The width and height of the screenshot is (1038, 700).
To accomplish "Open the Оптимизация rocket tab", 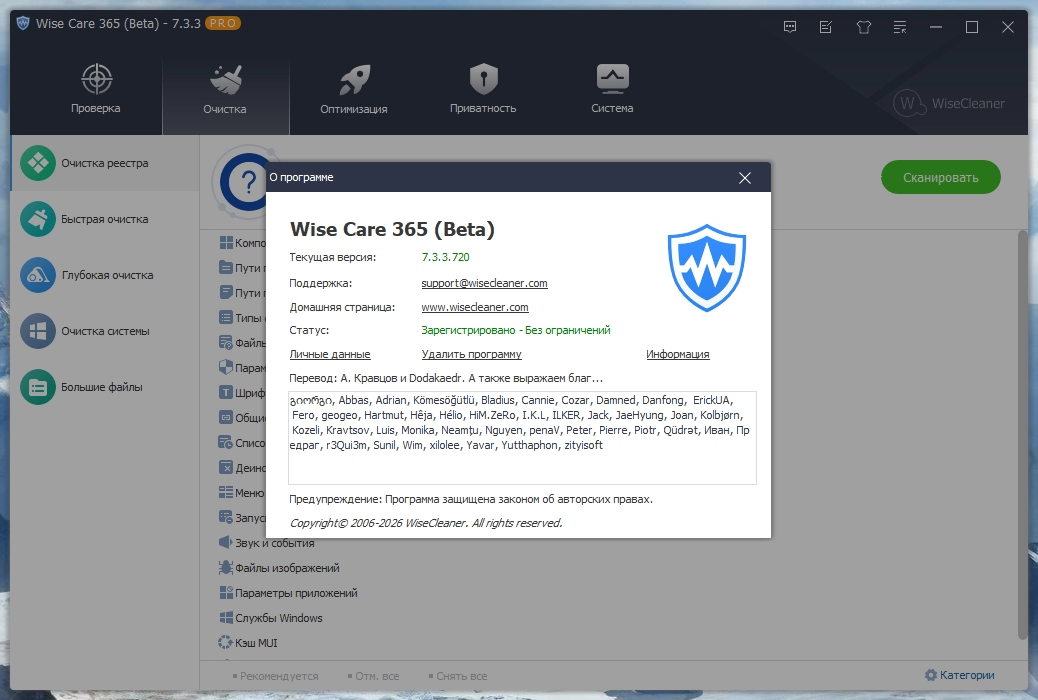I will click(x=354, y=89).
